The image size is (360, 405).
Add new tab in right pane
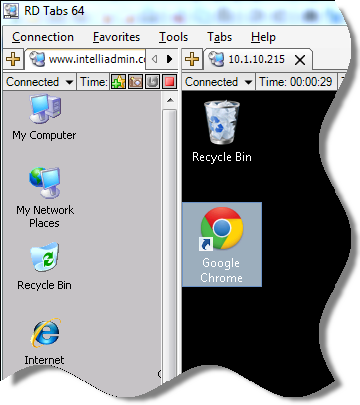coord(192,59)
